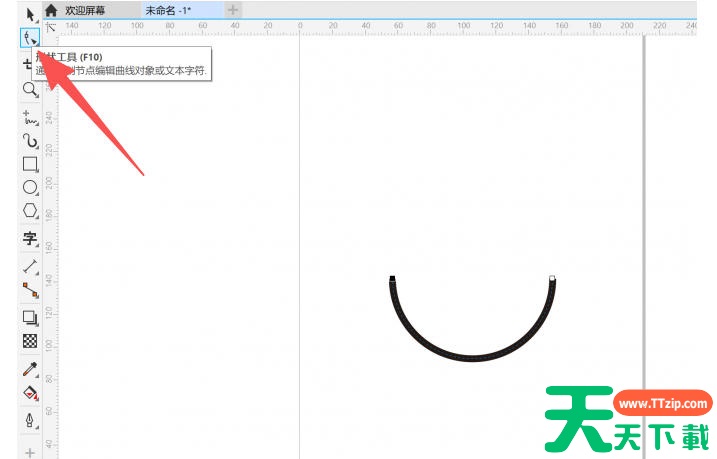Select the Ellipse tool
The height and width of the screenshot is (459, 717).
[x=30, y=187]
